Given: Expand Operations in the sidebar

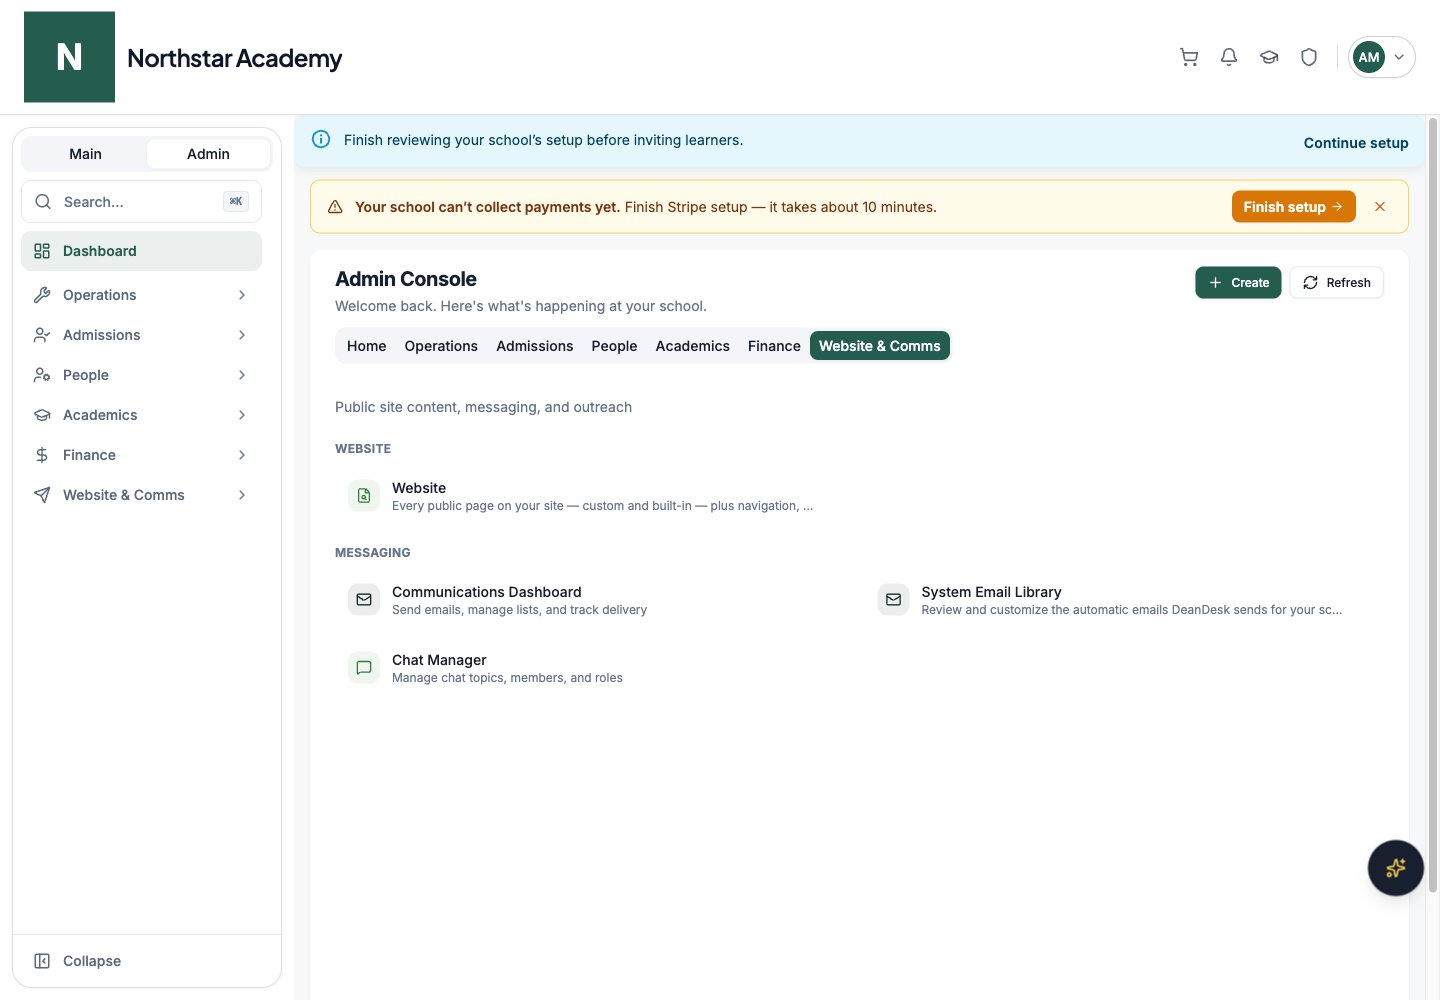Looking at the screenshot, I should pos(141,295).
